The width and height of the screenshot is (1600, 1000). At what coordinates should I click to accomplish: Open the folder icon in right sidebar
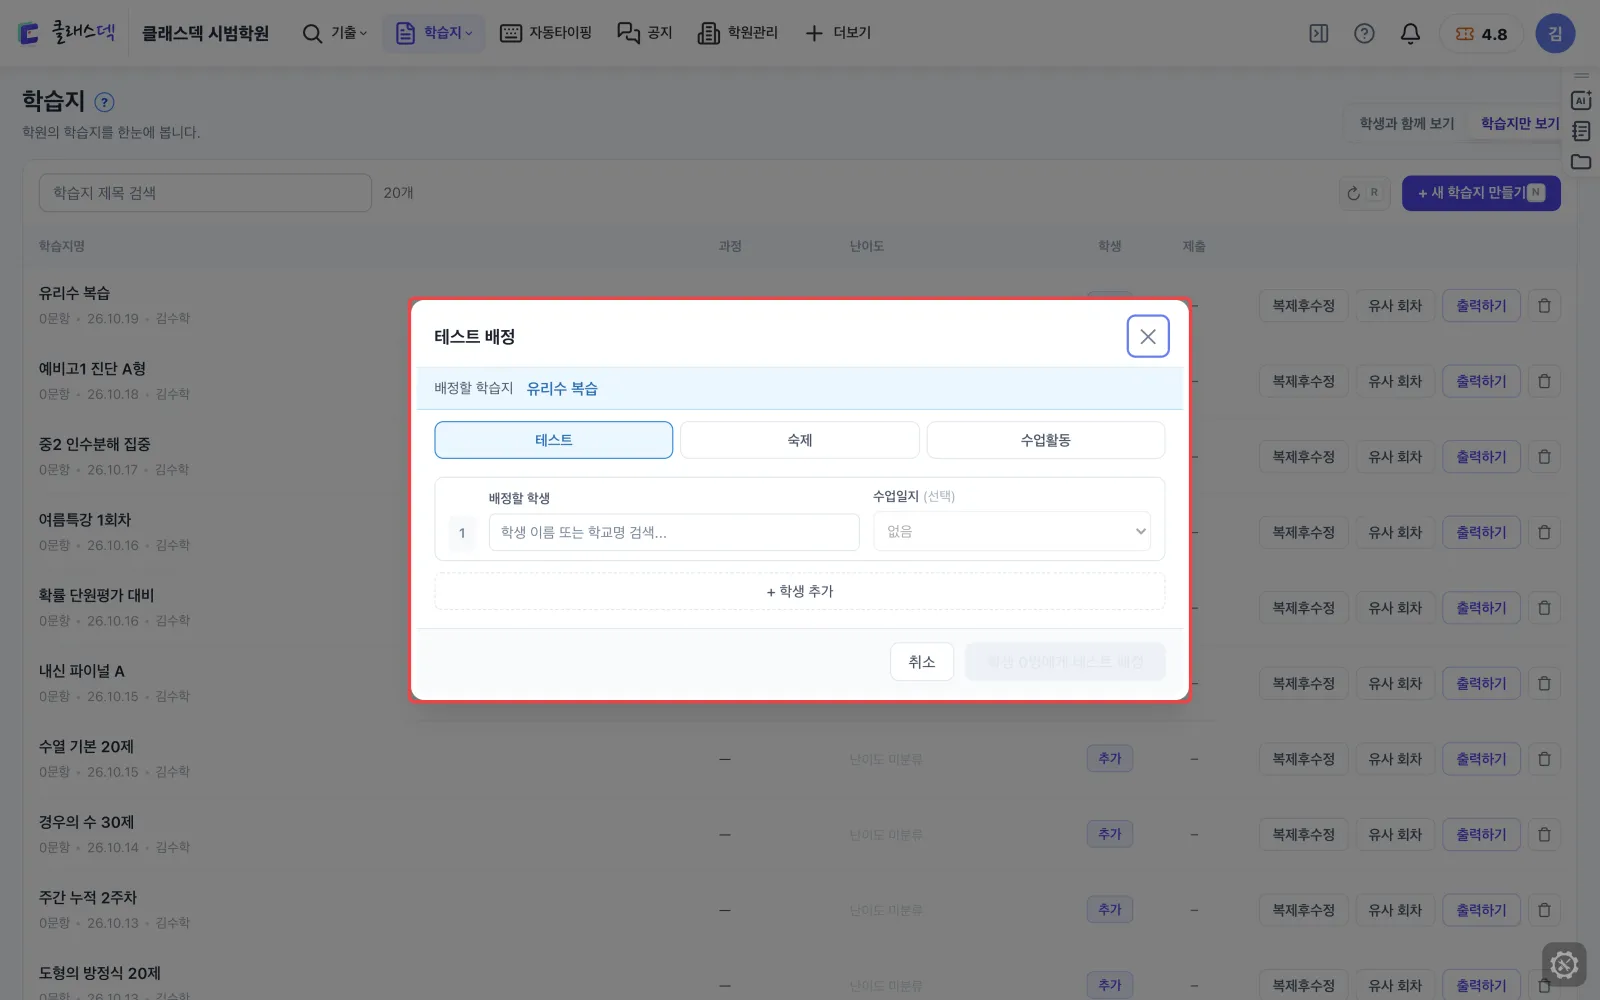1581,162
